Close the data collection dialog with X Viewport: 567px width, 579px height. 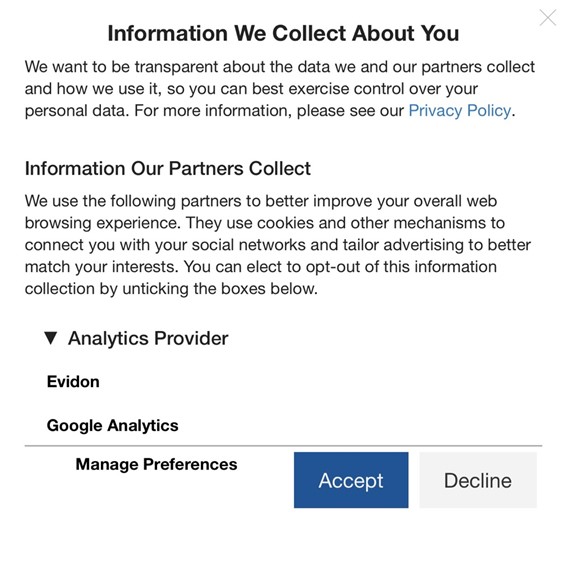[547, 18]
